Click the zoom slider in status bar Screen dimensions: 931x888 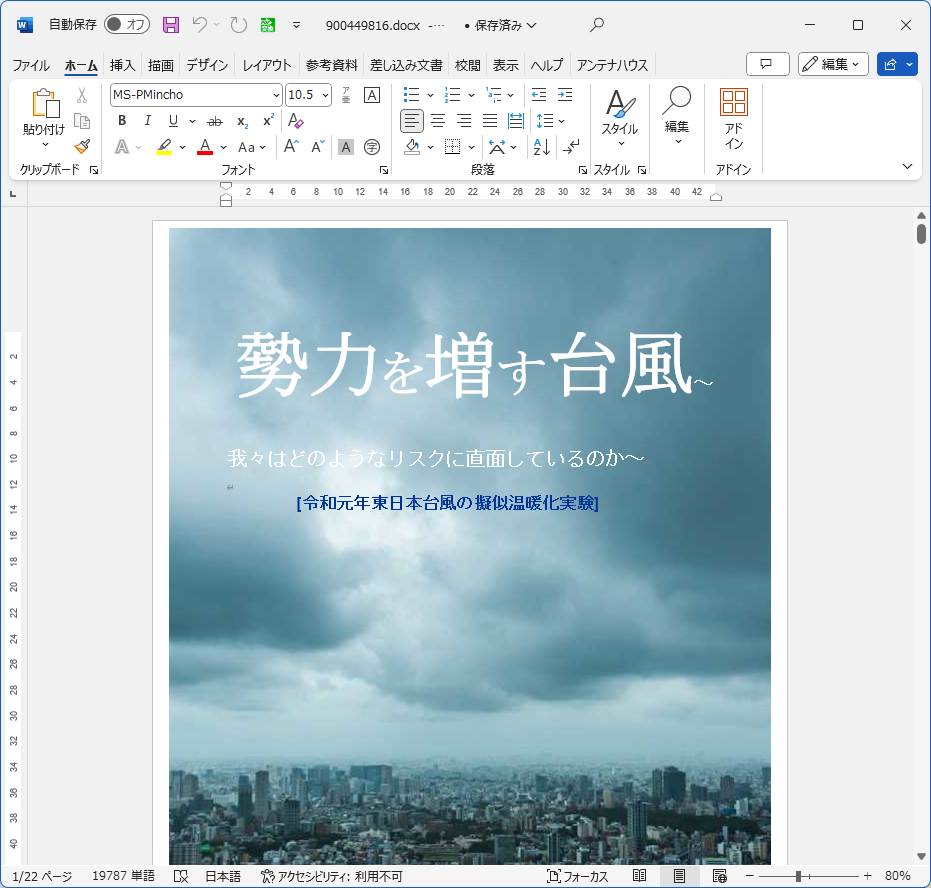(x=798, y=876)
